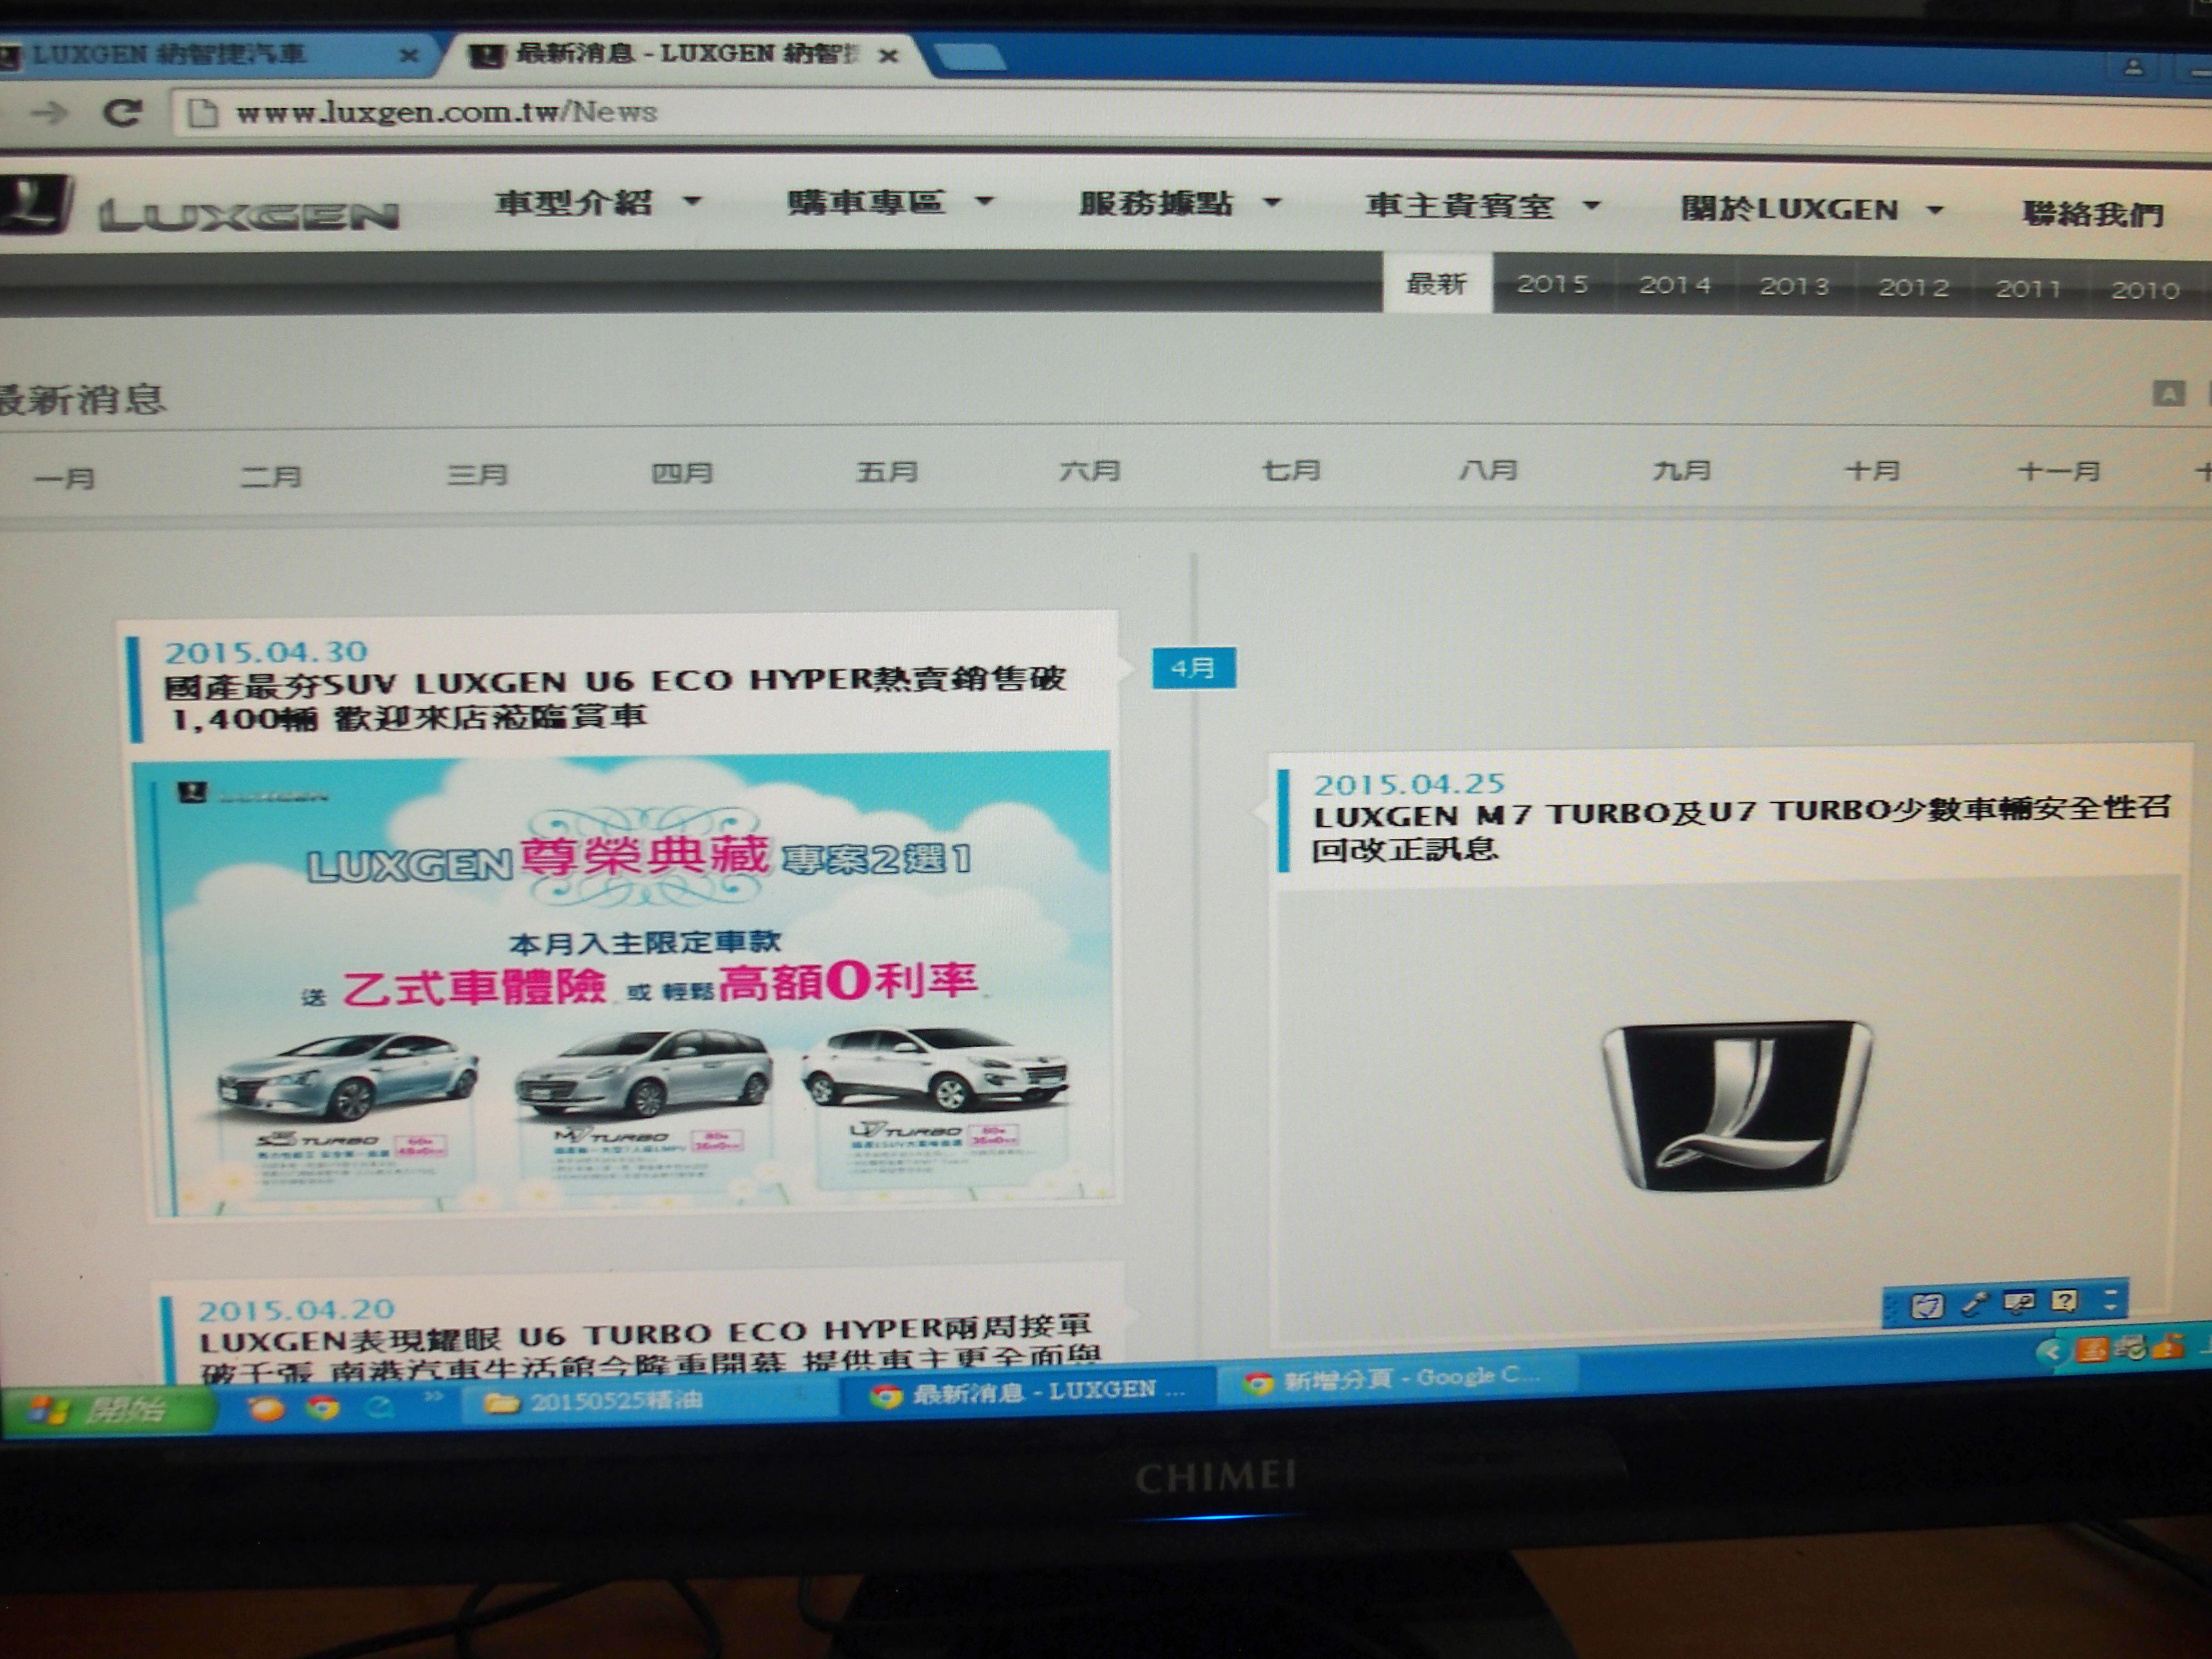Click the browser forward arrow

(48, 113)
